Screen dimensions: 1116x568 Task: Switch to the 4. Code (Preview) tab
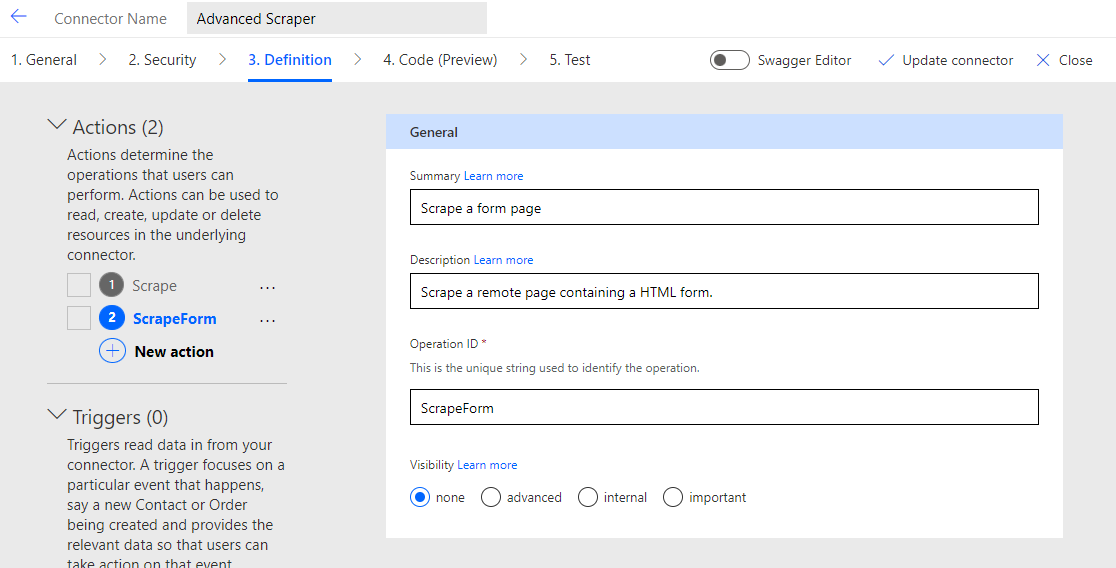440,60
